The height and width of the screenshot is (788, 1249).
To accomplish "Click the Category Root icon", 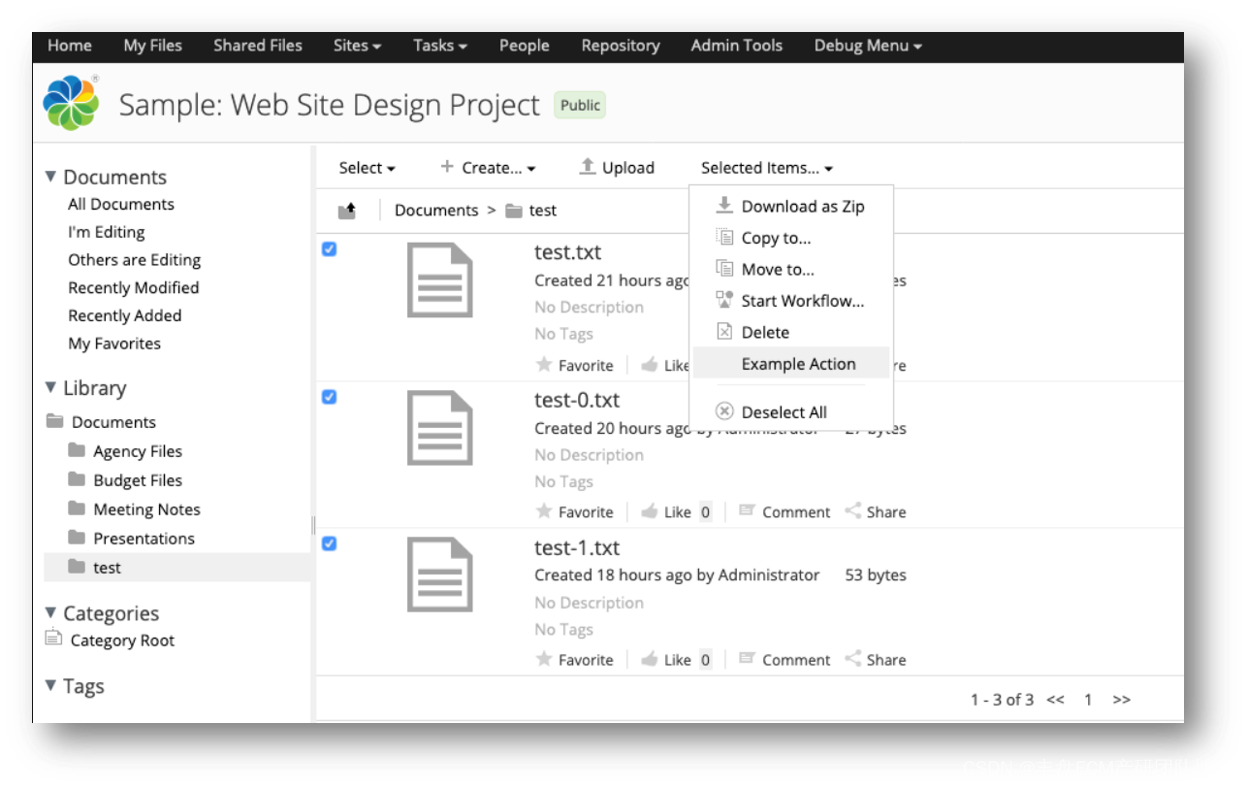I will pos(54,637).
